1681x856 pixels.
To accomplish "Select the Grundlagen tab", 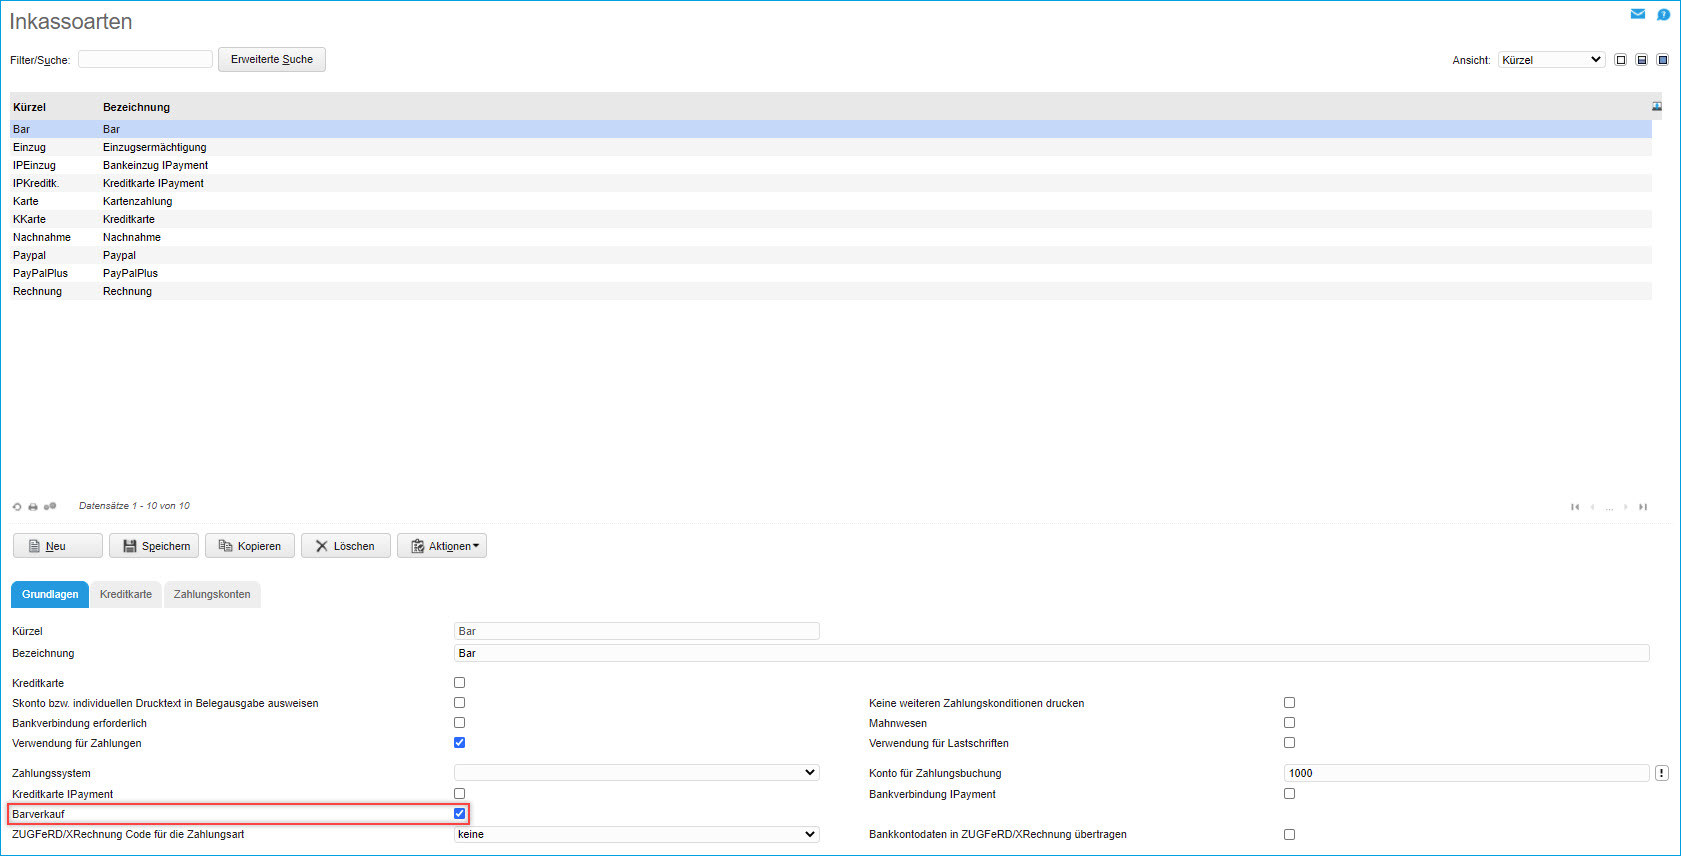I will click(50, 594).
